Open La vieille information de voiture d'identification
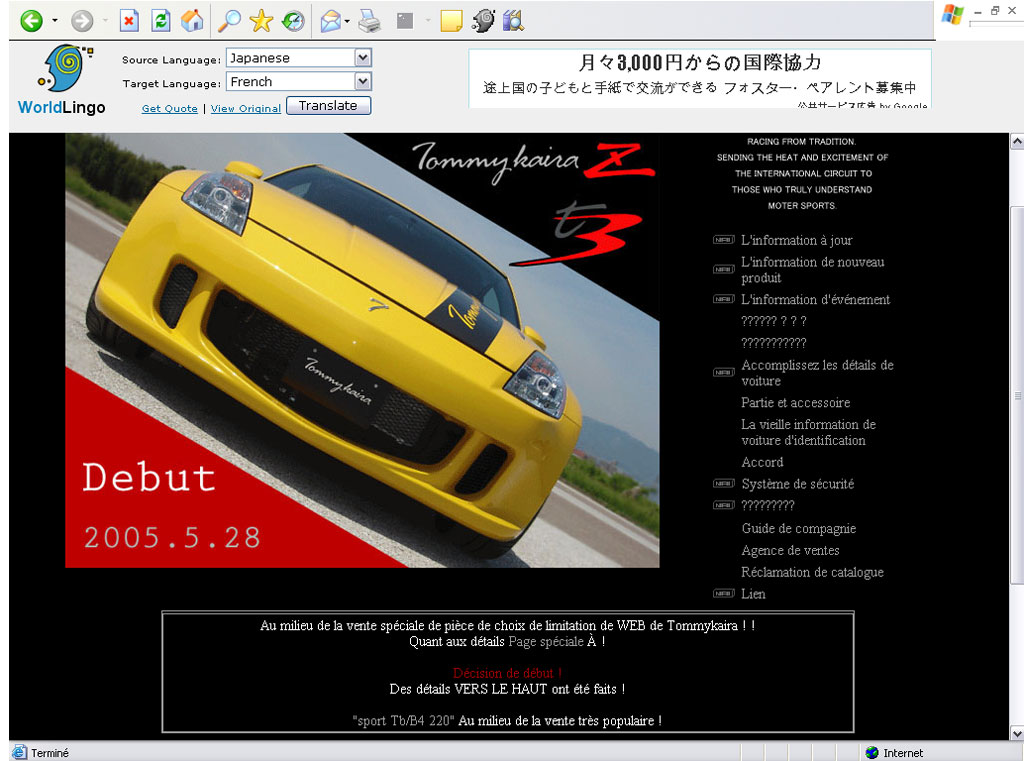This screenshot has height=761, width=1024. point(808,432)
